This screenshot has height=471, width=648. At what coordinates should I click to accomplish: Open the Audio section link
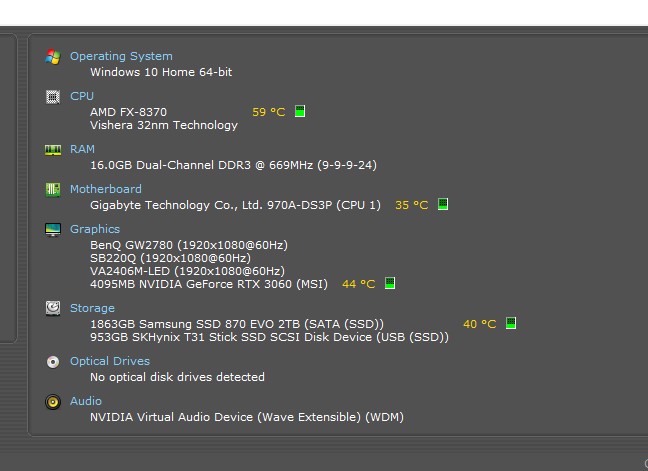coord(86,401)
